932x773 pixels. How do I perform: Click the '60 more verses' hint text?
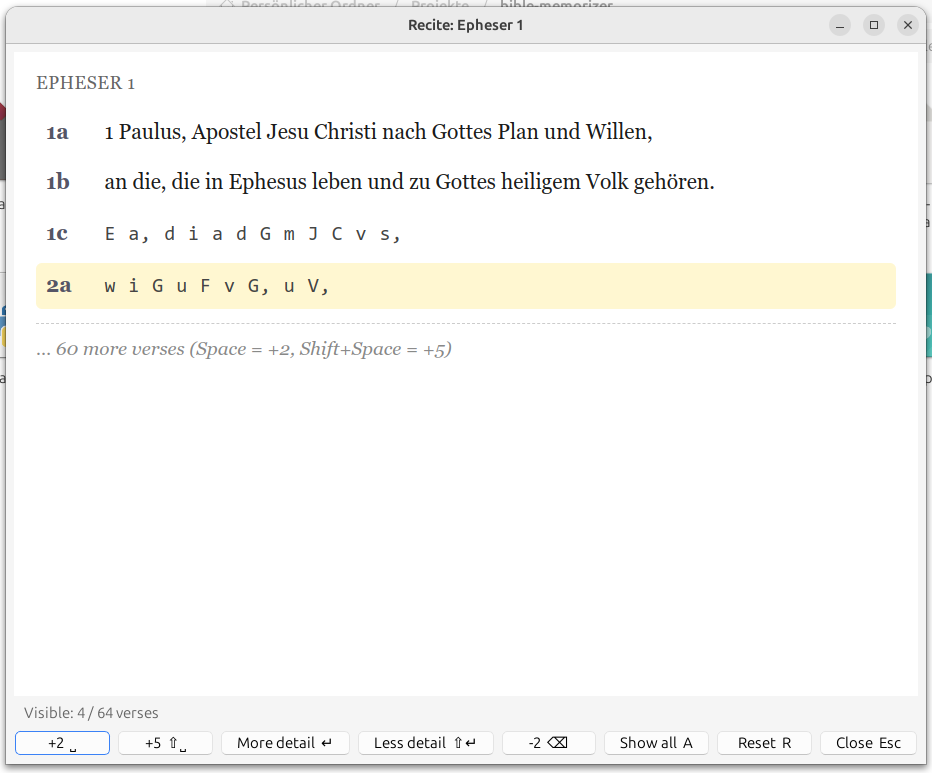point(244,349)
